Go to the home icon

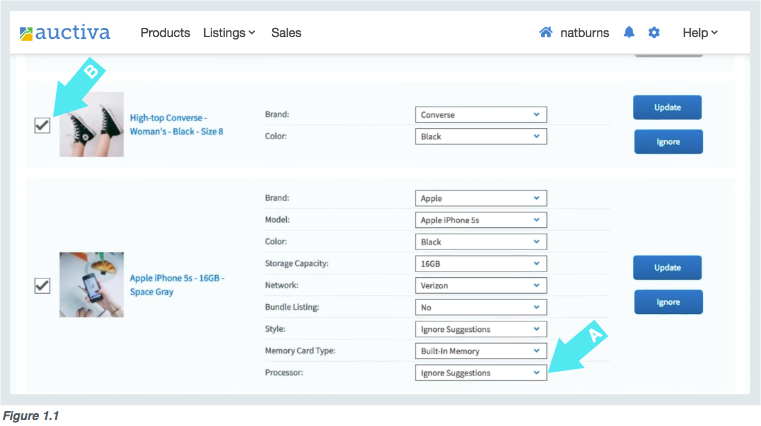pos(546,33)
